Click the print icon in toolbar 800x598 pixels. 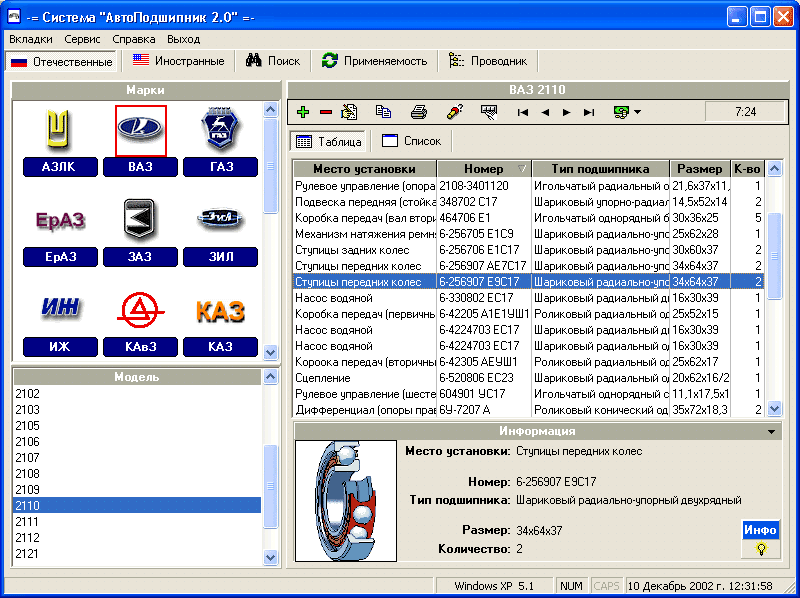click(x=418, y=112)
